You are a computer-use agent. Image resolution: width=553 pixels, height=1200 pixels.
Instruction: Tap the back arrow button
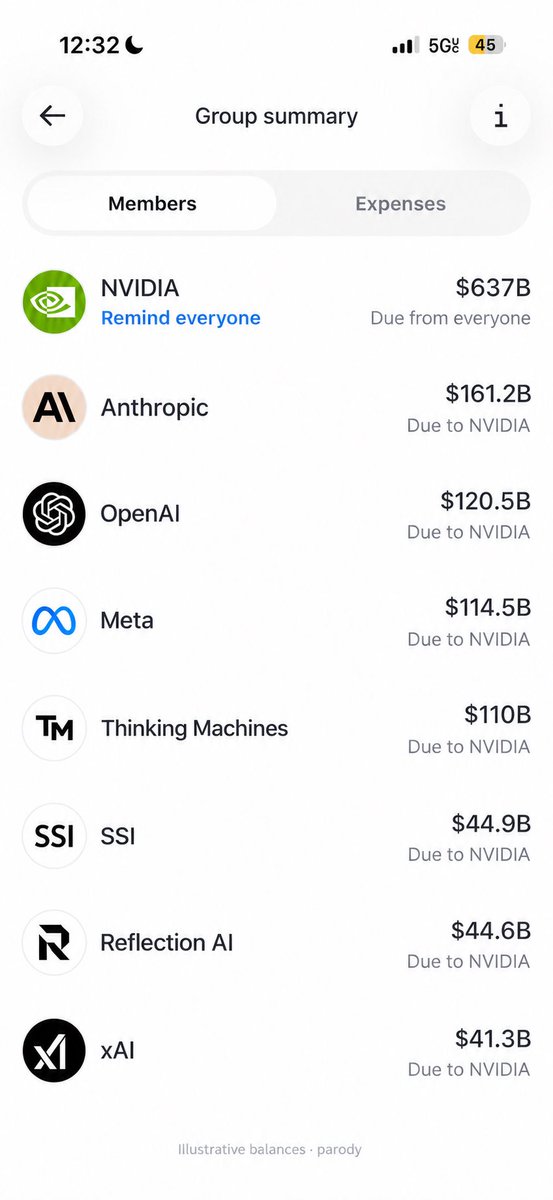pos(53,116)
